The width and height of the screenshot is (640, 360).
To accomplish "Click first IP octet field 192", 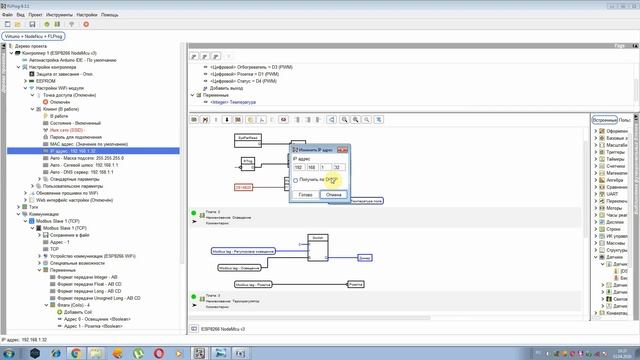I will pos(299,167).
